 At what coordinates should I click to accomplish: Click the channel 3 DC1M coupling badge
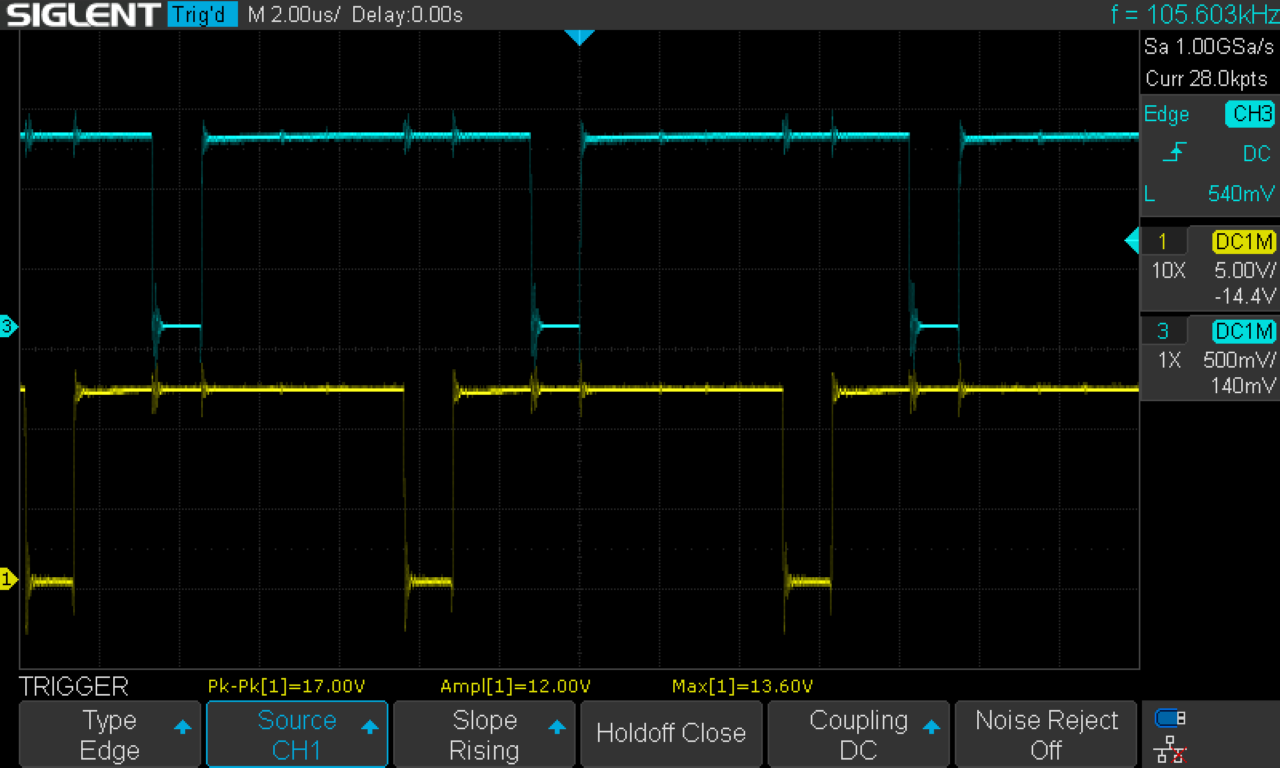(x=1244, y=331)
